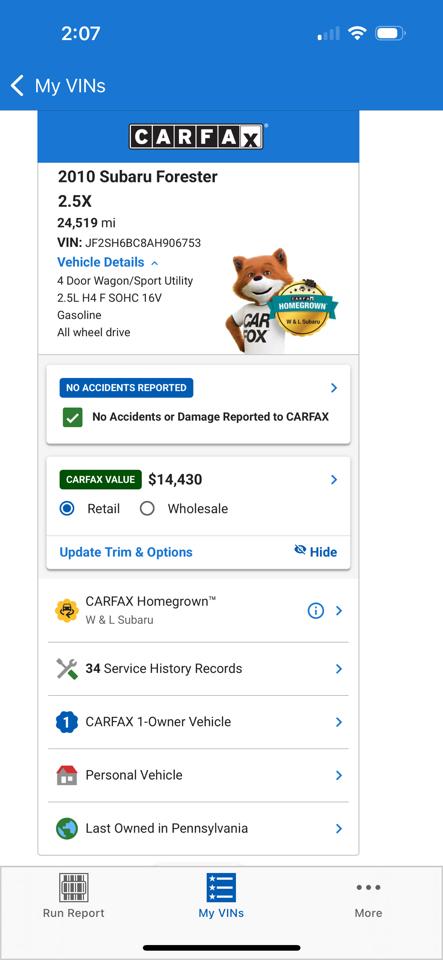The image size is (443, 960).
Task: Open CARFAX Value details chevron
Action: point(334,479)
